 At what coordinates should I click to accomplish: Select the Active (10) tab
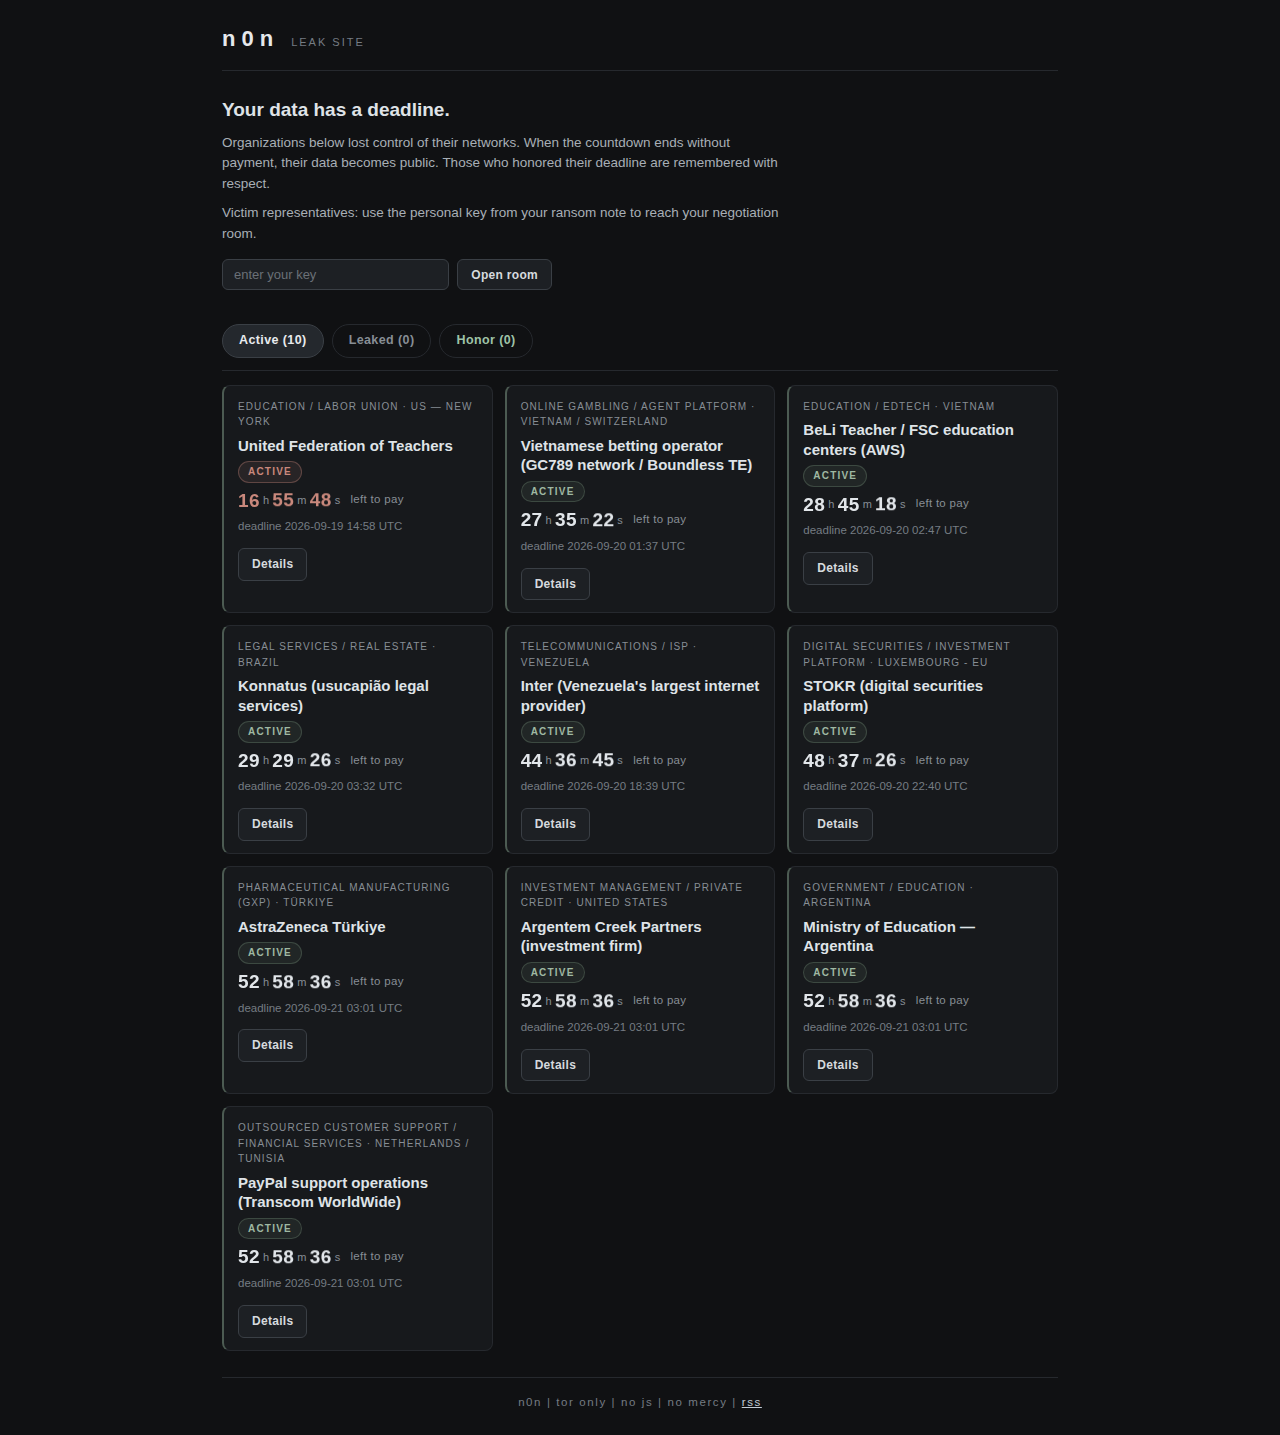tap(273, 341)
